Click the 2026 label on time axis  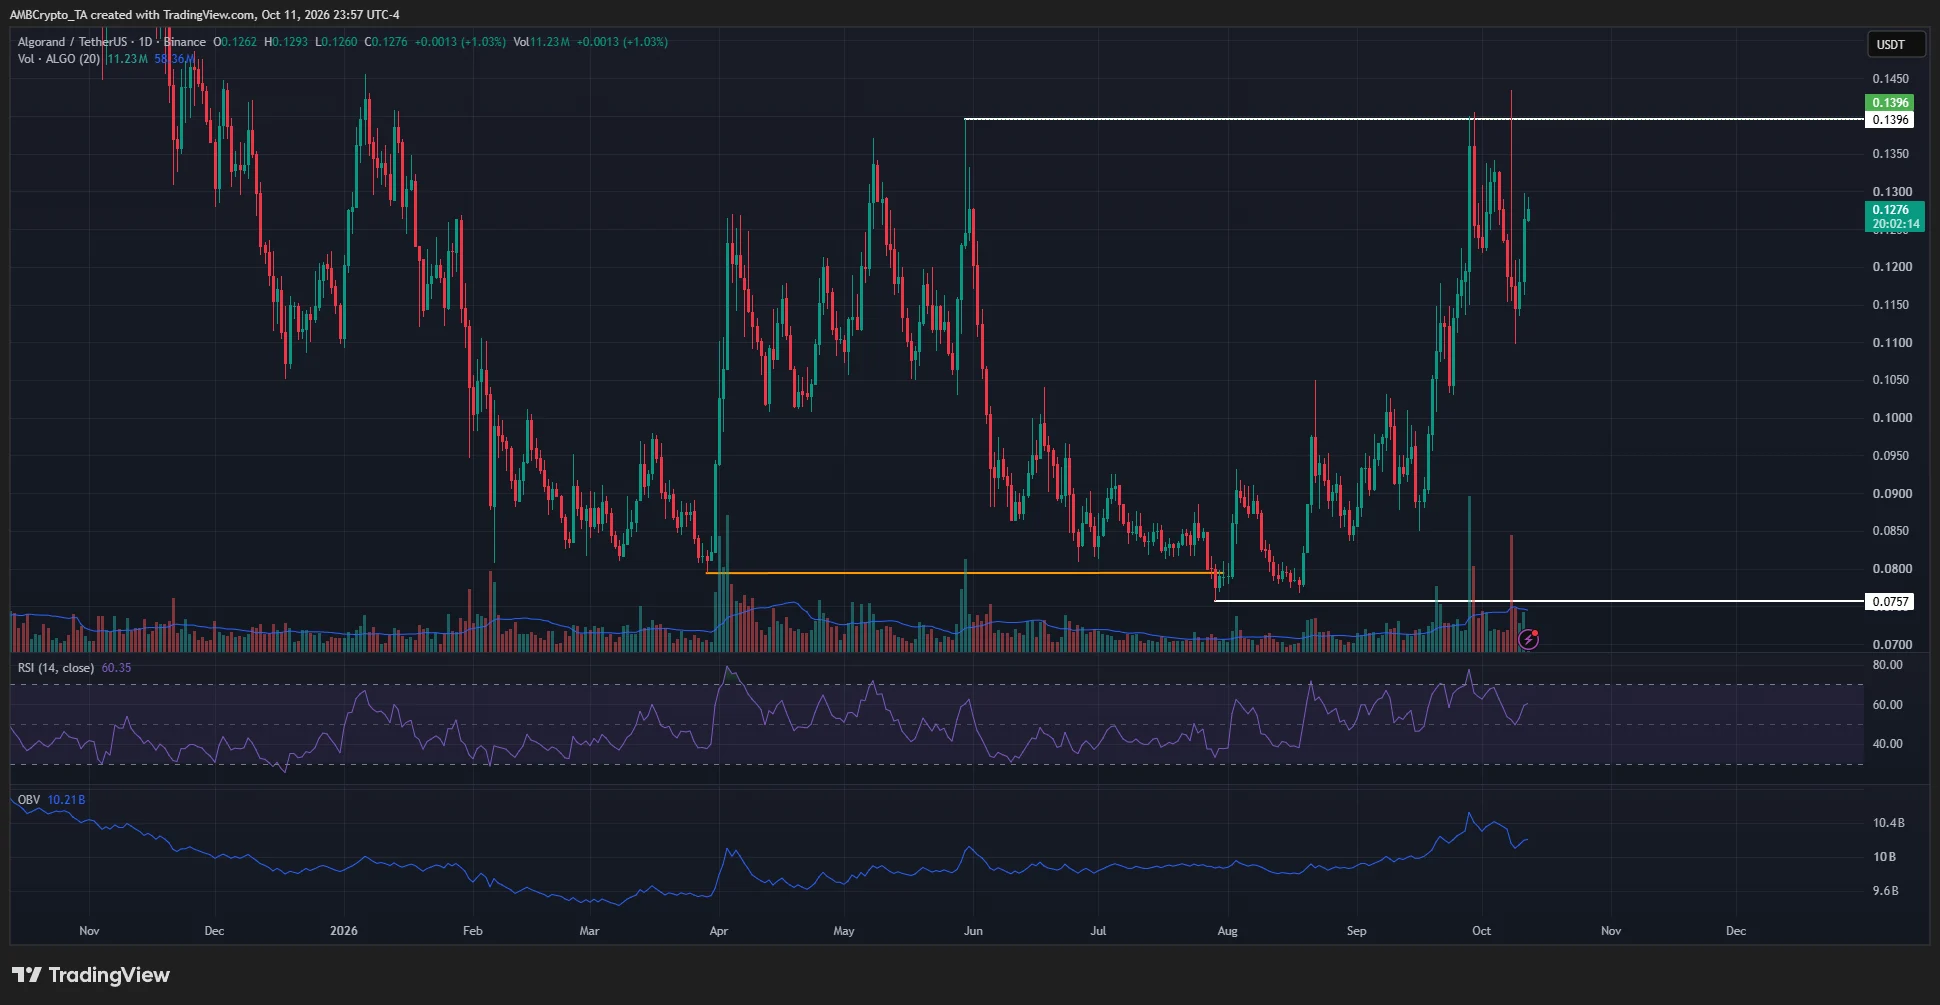[343, 931]
